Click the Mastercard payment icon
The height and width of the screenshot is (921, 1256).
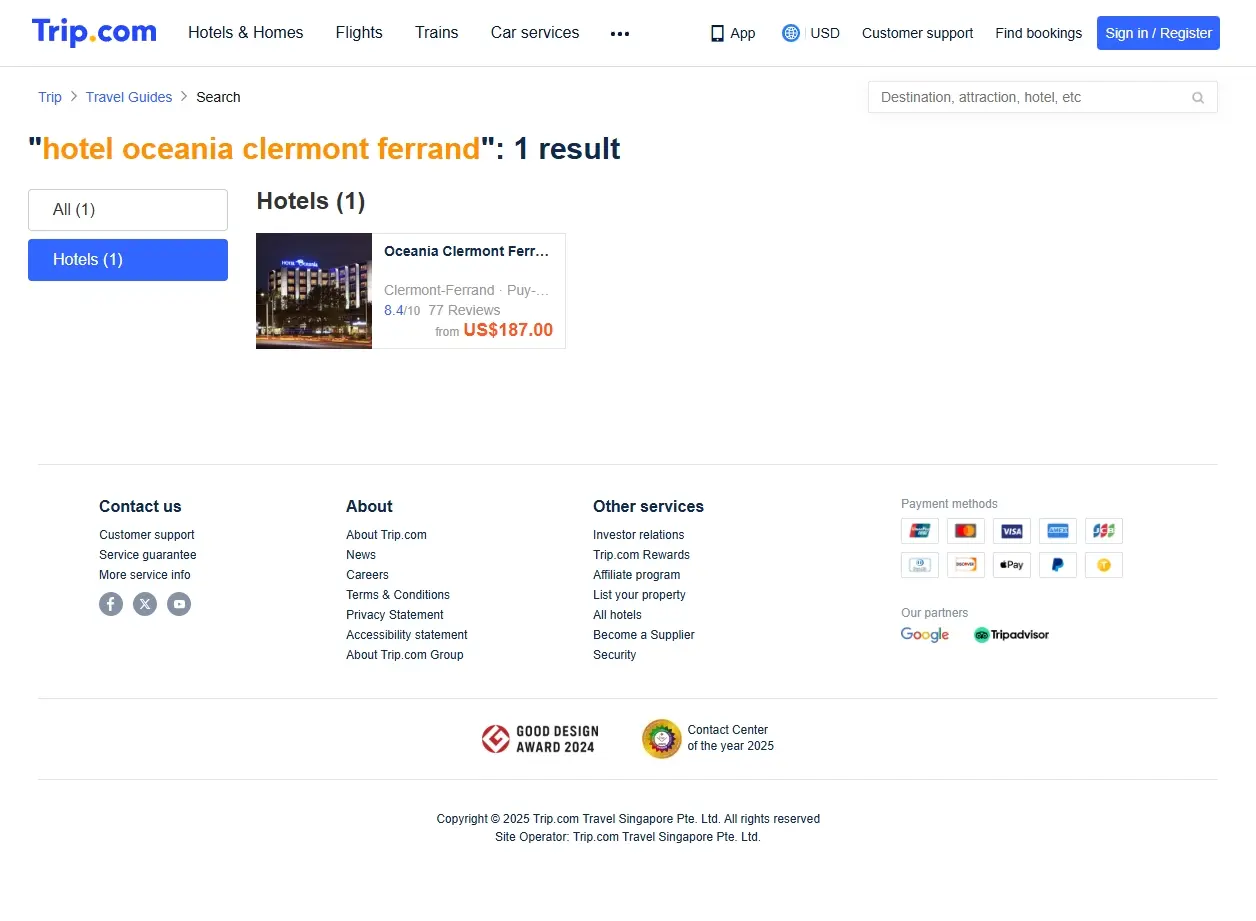tap(966, 531)
